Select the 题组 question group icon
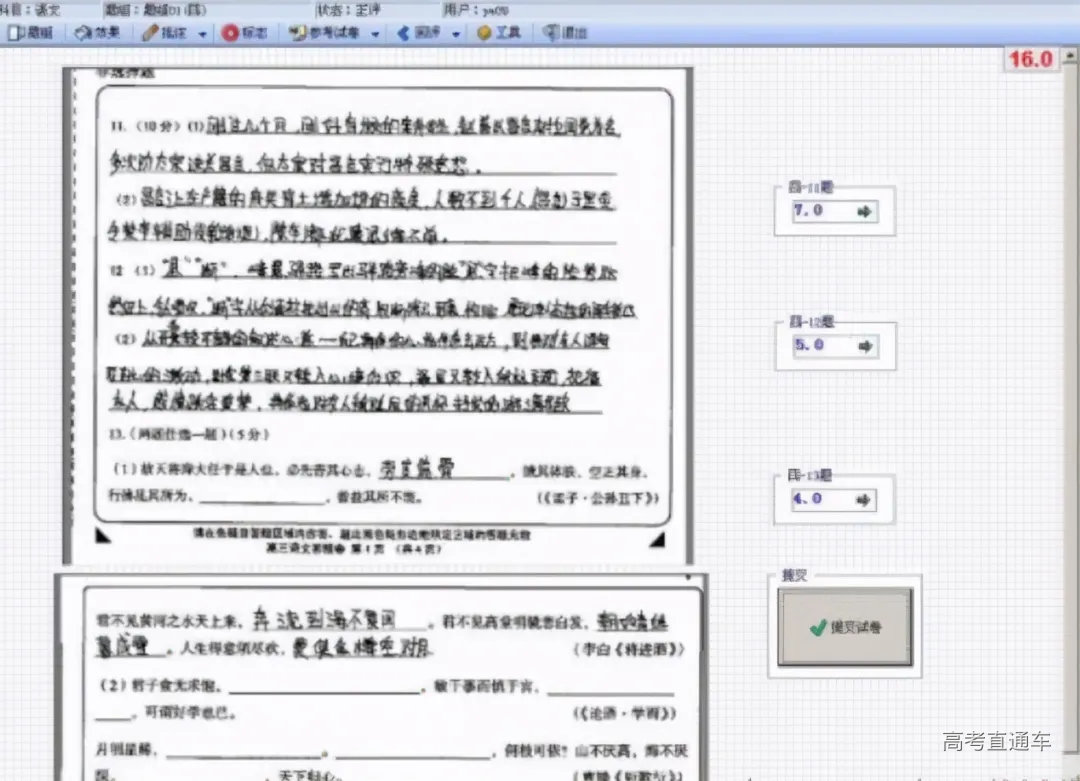This screenshot has height=781, width=1080. pyautogui.click(x=30, y=33)
